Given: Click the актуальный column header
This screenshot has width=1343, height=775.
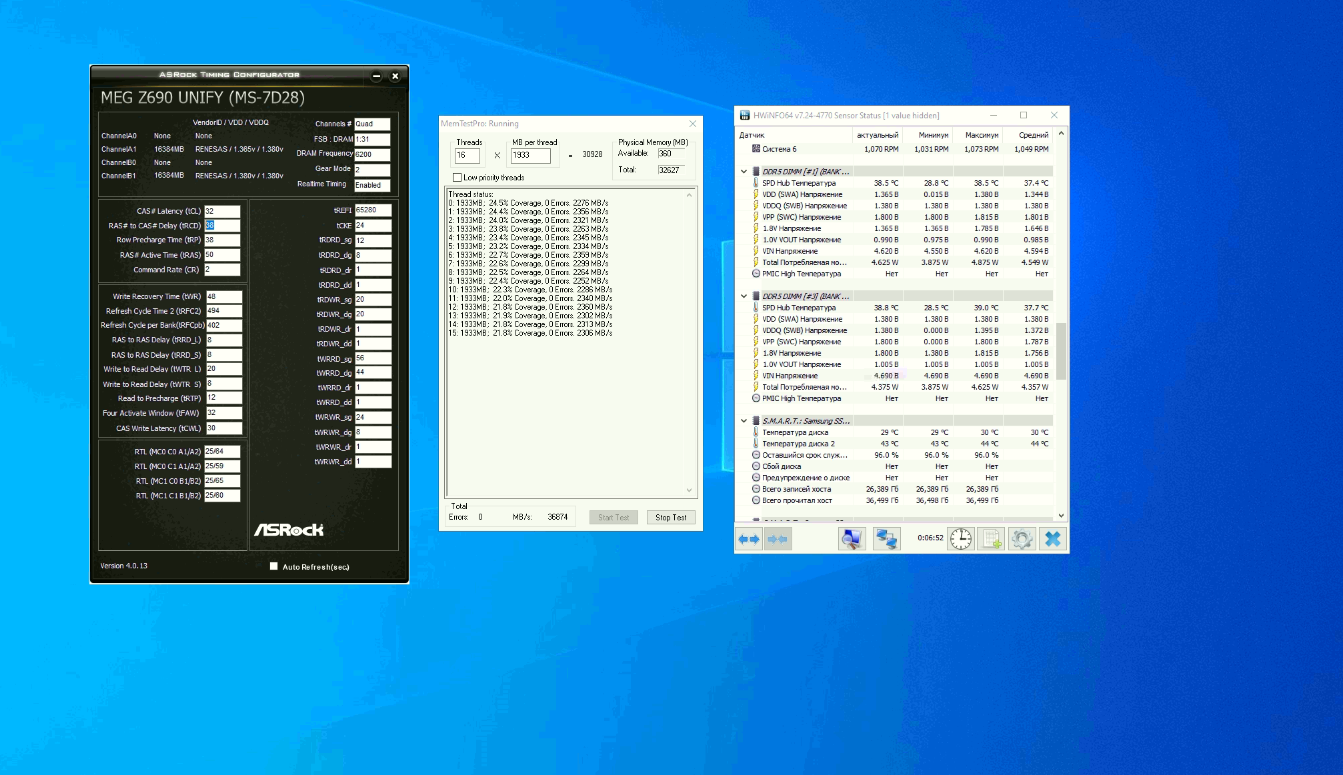Looking at the screenshot, I should pyautogui.click(x=877, y=134).
